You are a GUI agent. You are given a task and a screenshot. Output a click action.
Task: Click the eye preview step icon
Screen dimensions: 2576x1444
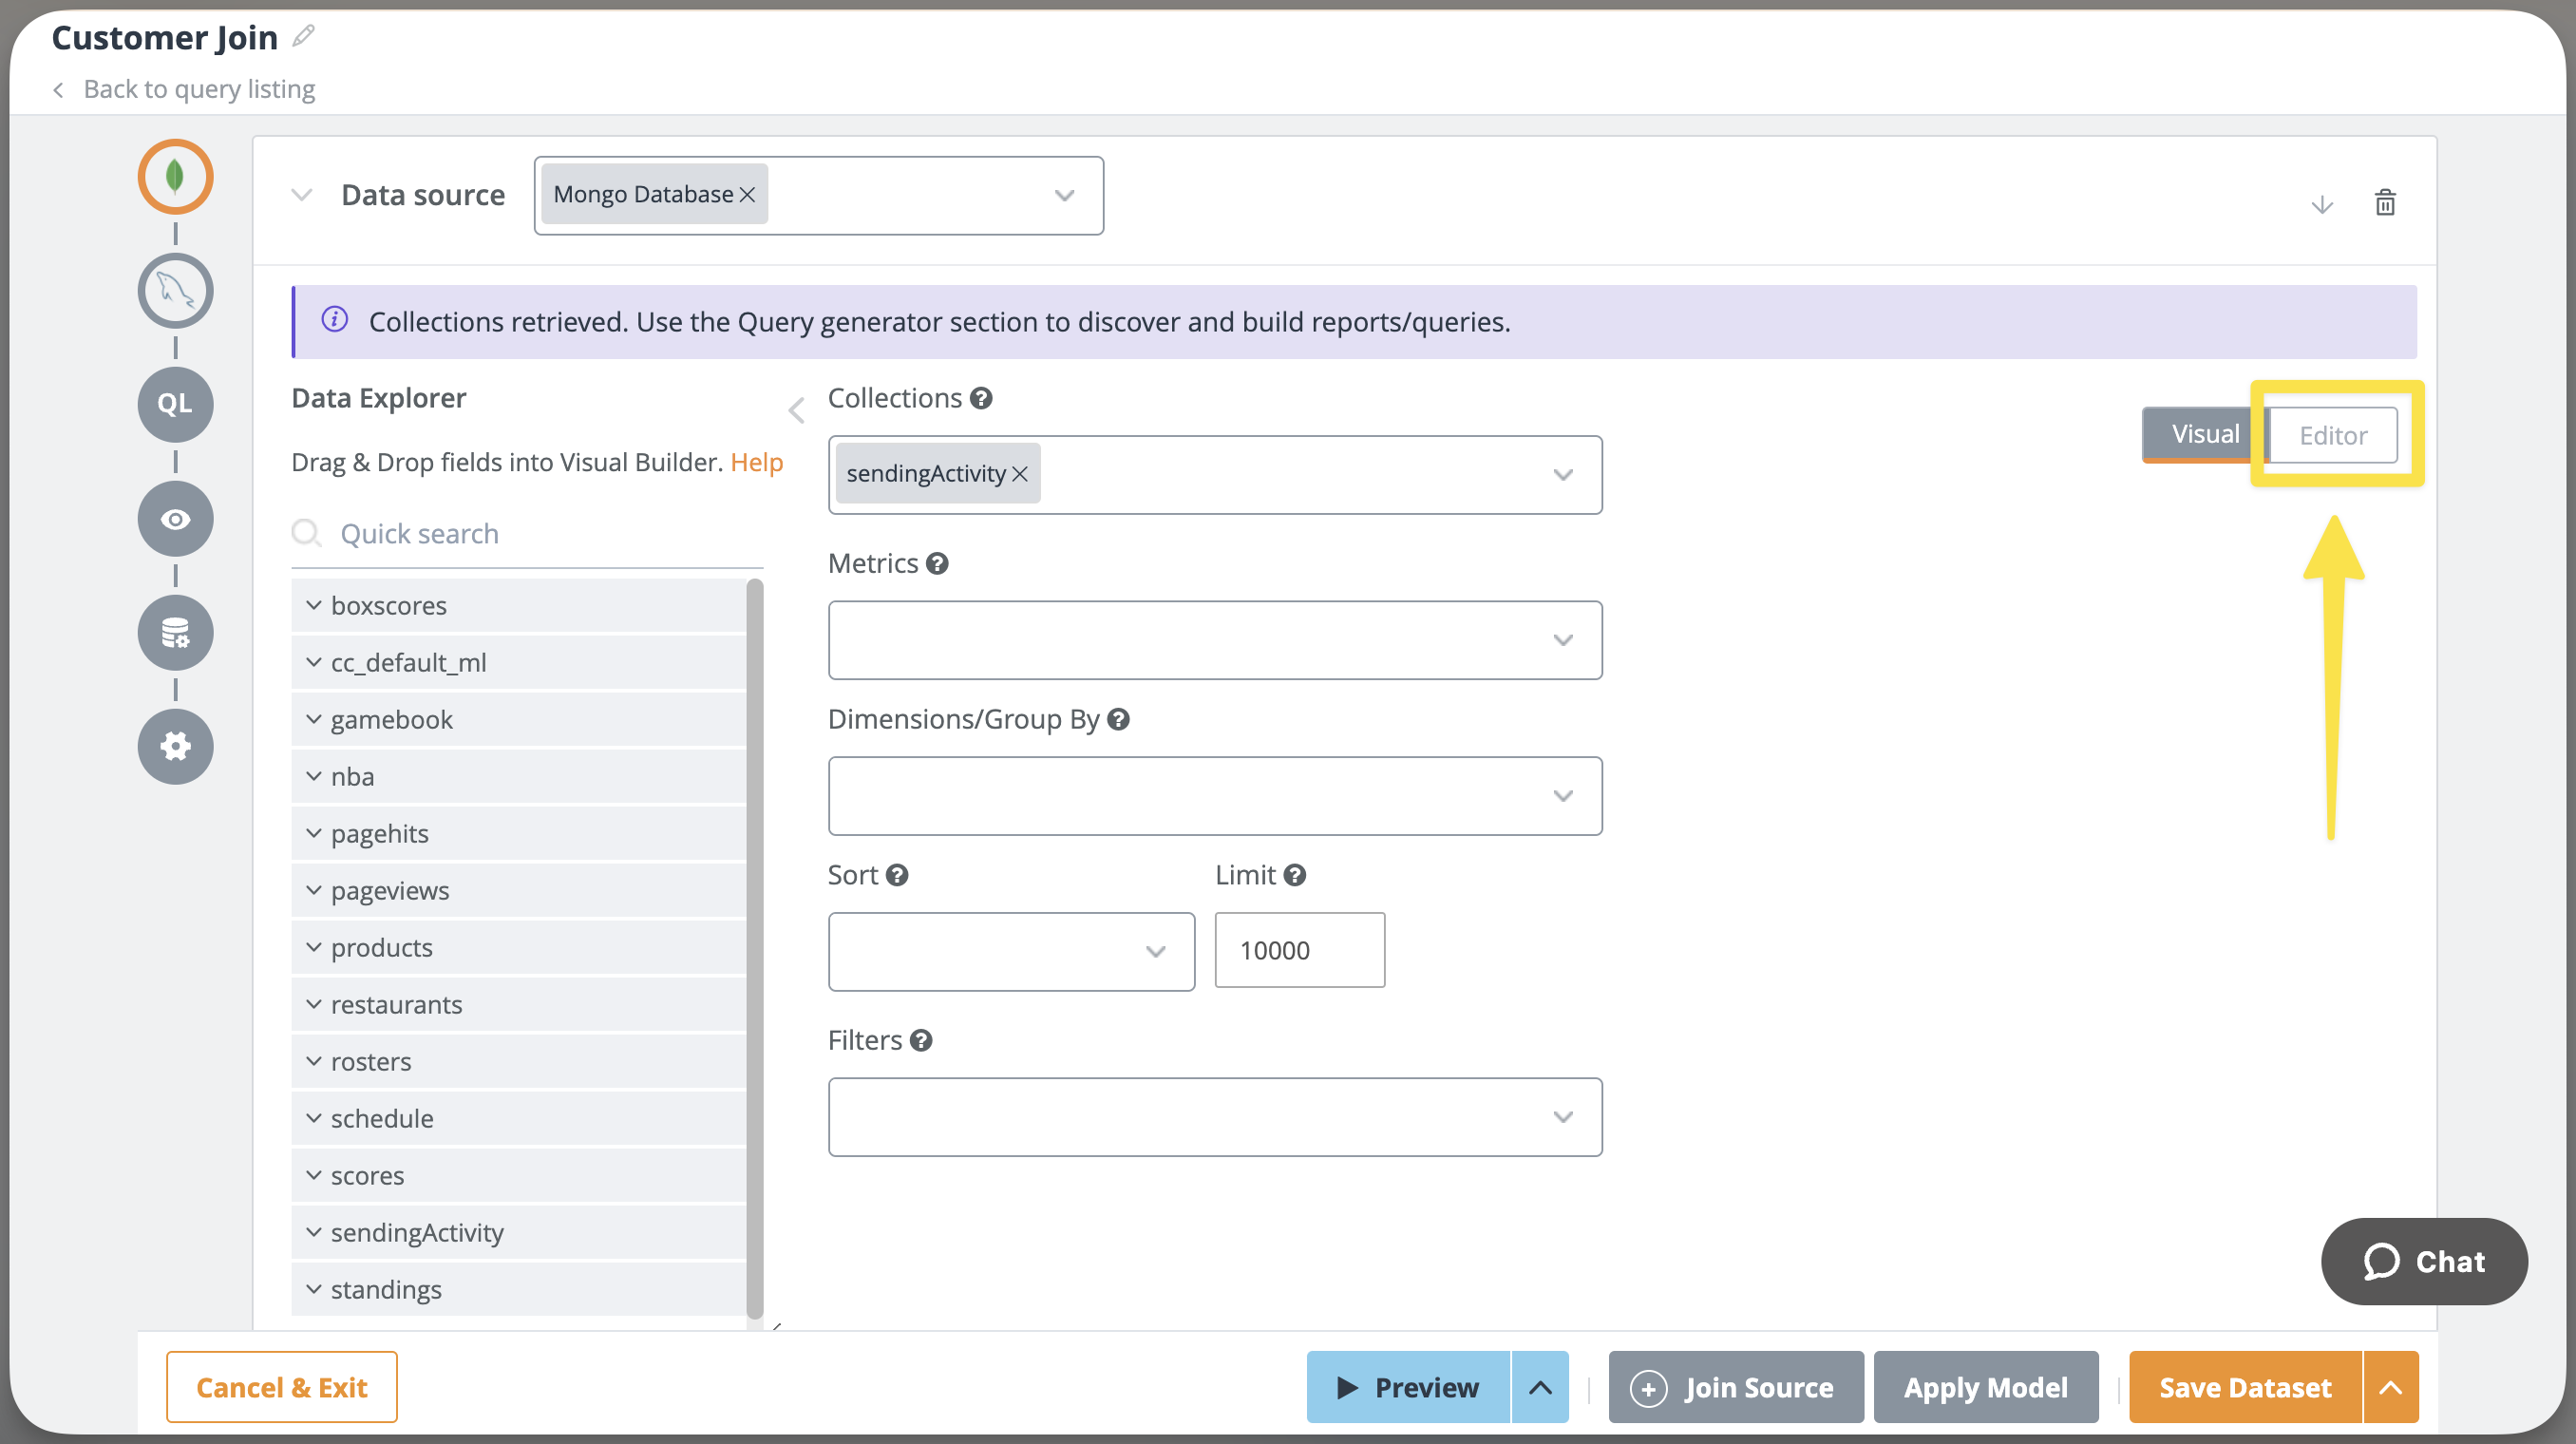click(175, 519)
